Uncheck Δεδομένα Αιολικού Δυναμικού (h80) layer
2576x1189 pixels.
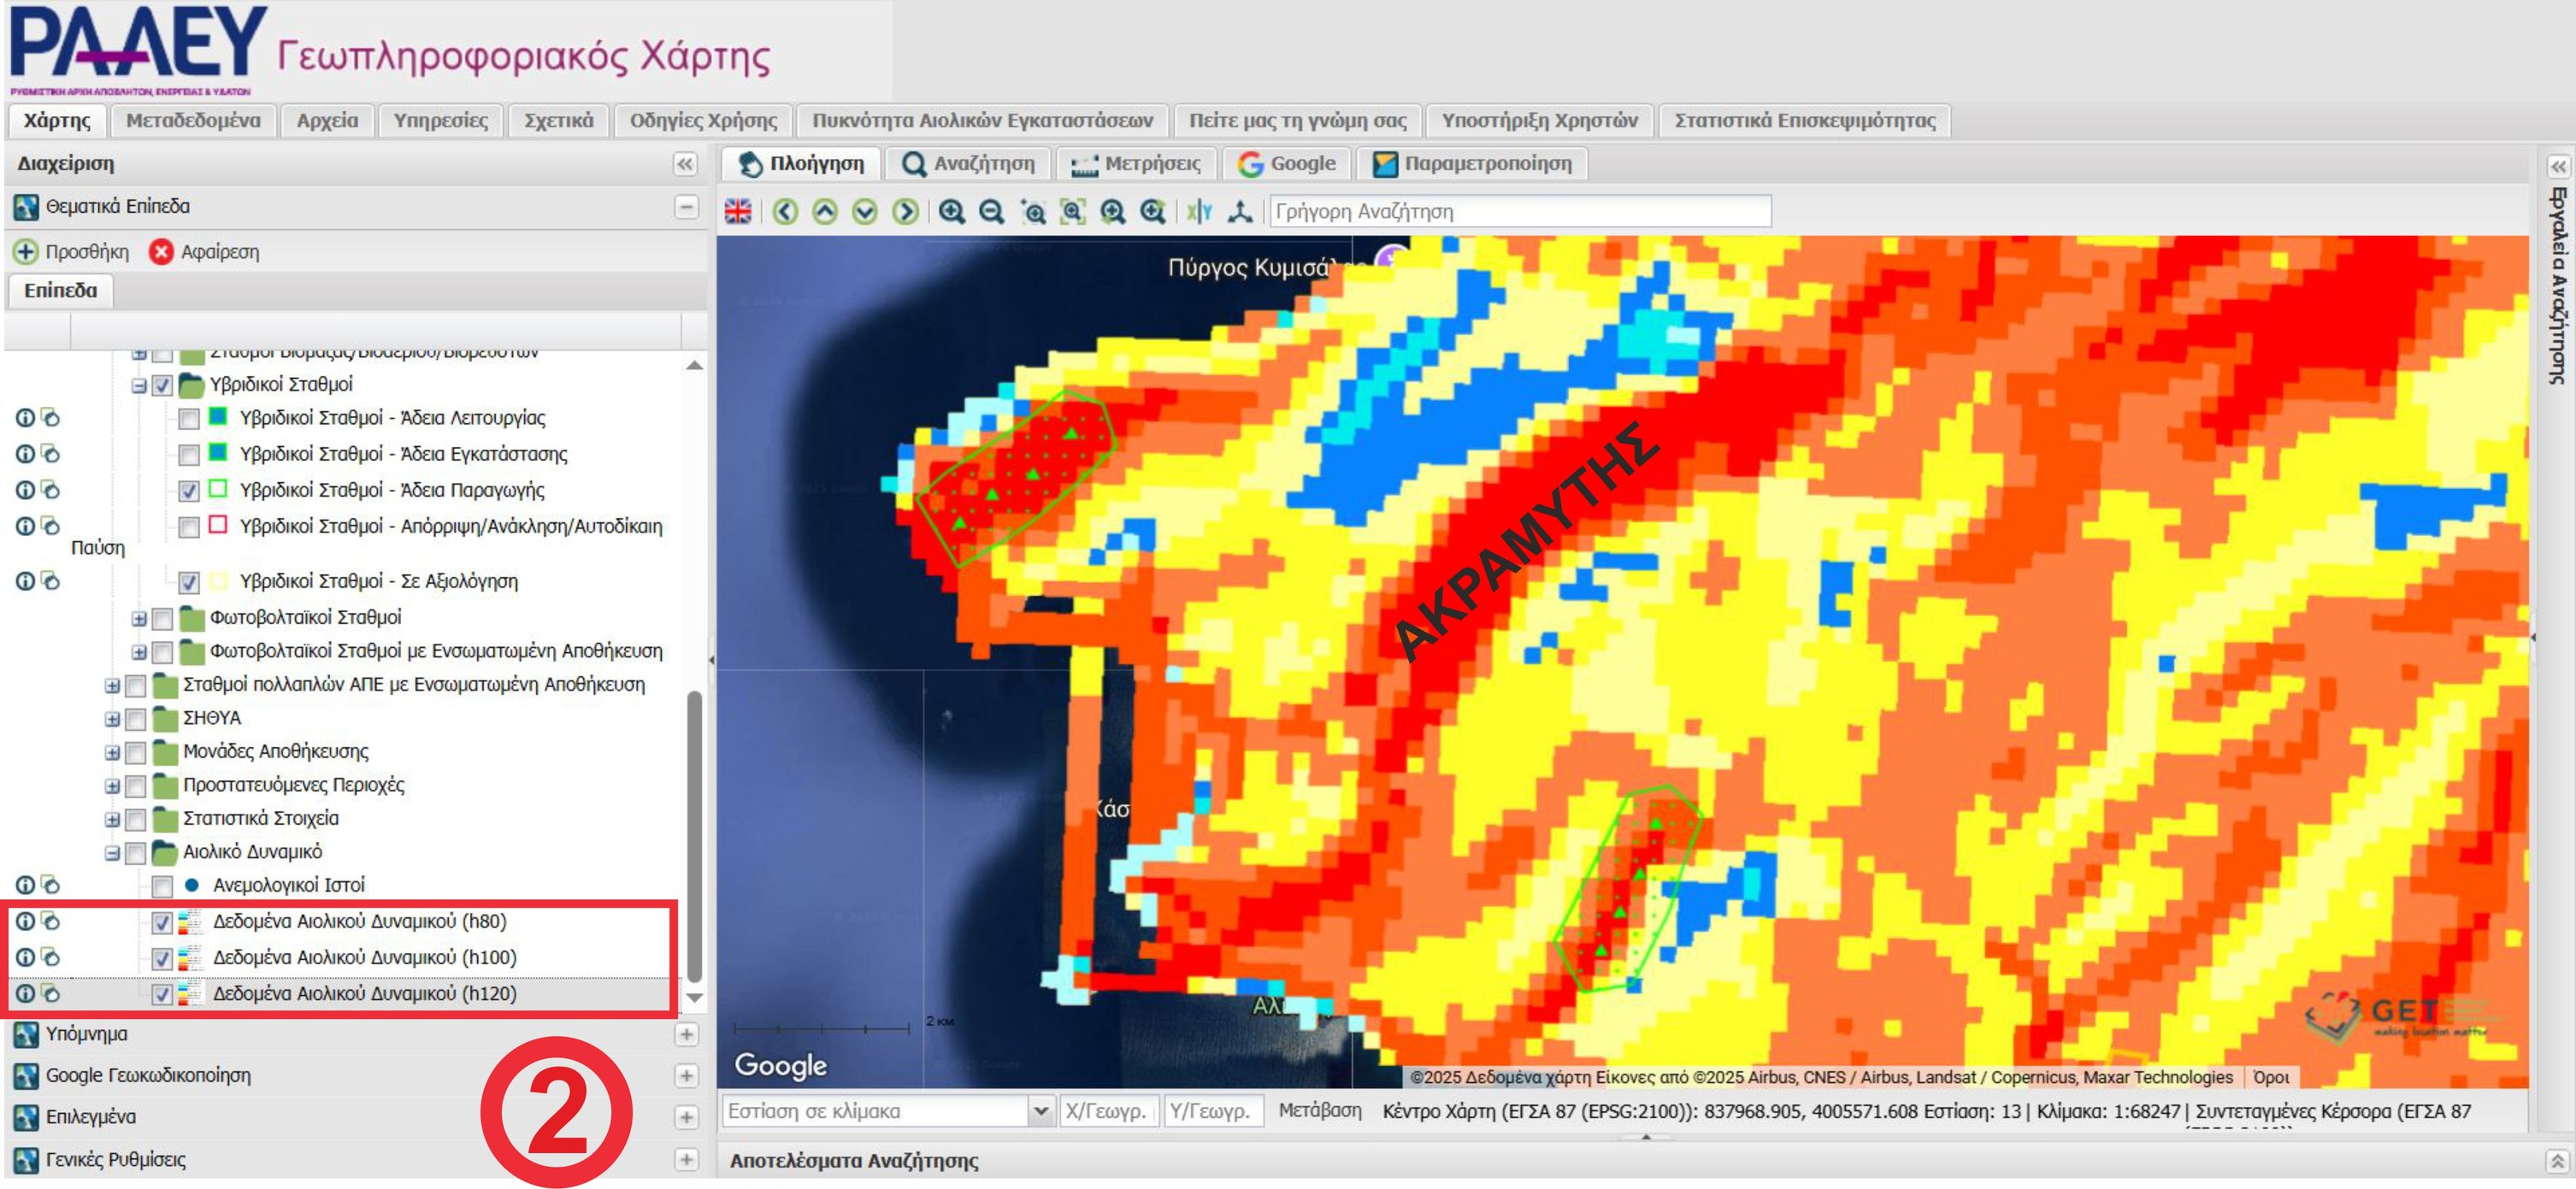pos(162,922)
